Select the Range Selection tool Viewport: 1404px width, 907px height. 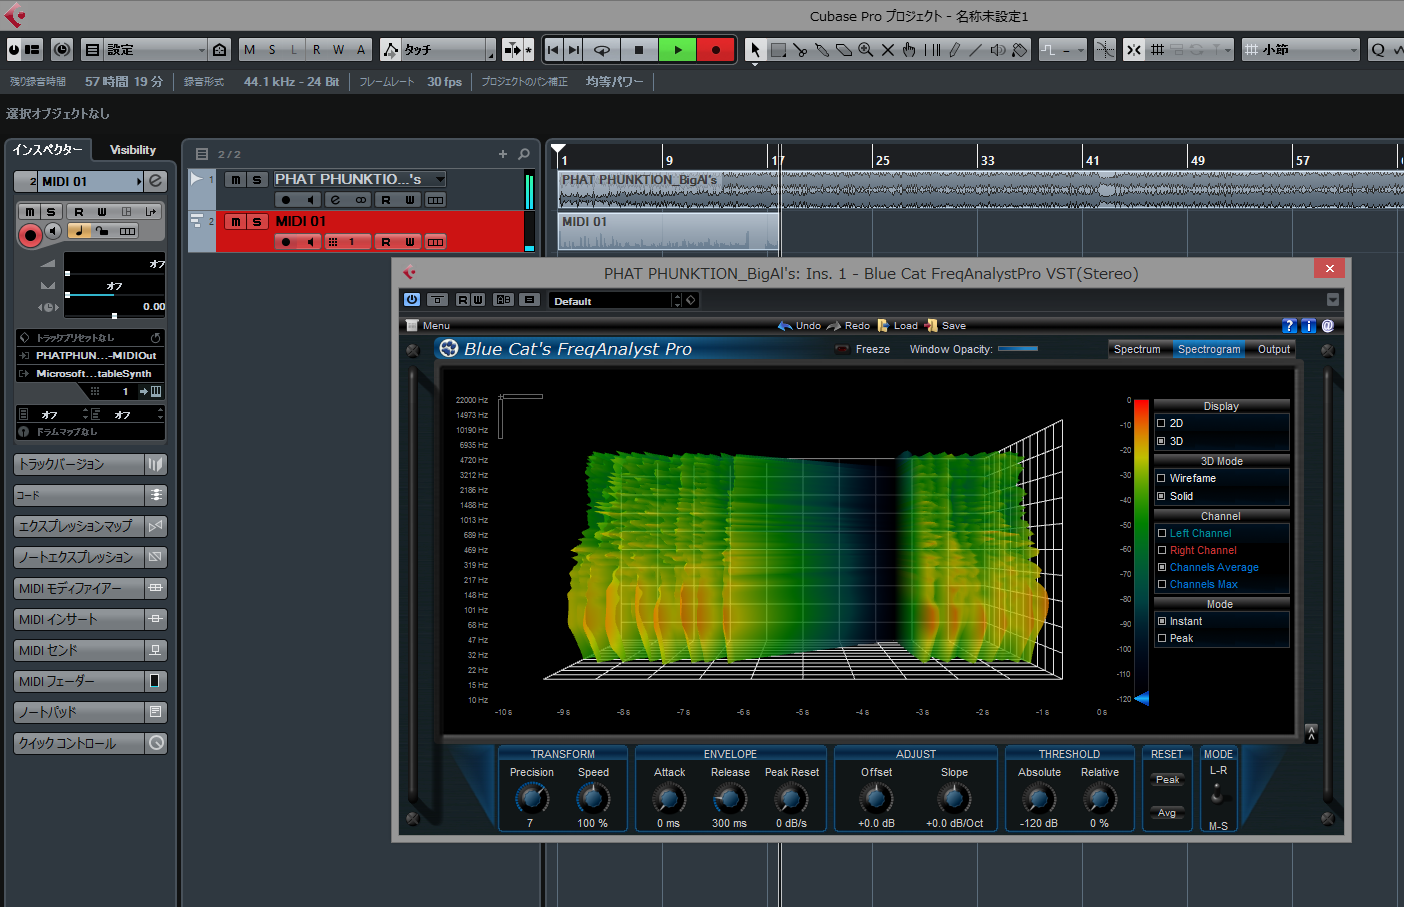pos(778,49)
